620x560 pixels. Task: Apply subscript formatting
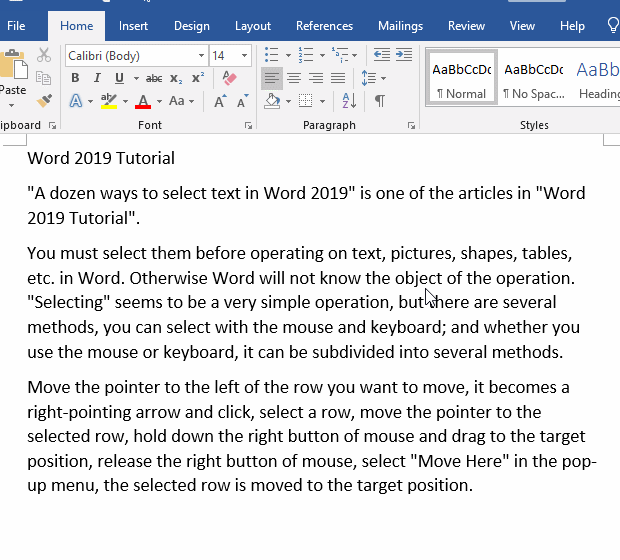(176, 78)
